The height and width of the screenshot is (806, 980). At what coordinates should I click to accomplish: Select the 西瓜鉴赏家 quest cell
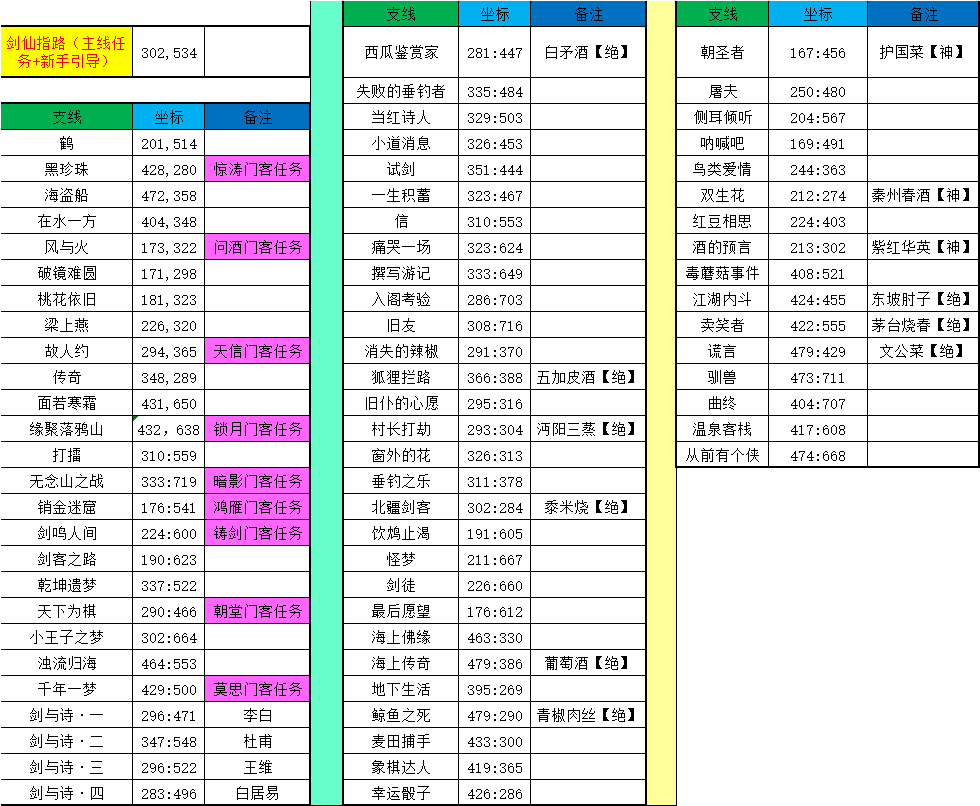pyautogui.click(x=401, y=52)
